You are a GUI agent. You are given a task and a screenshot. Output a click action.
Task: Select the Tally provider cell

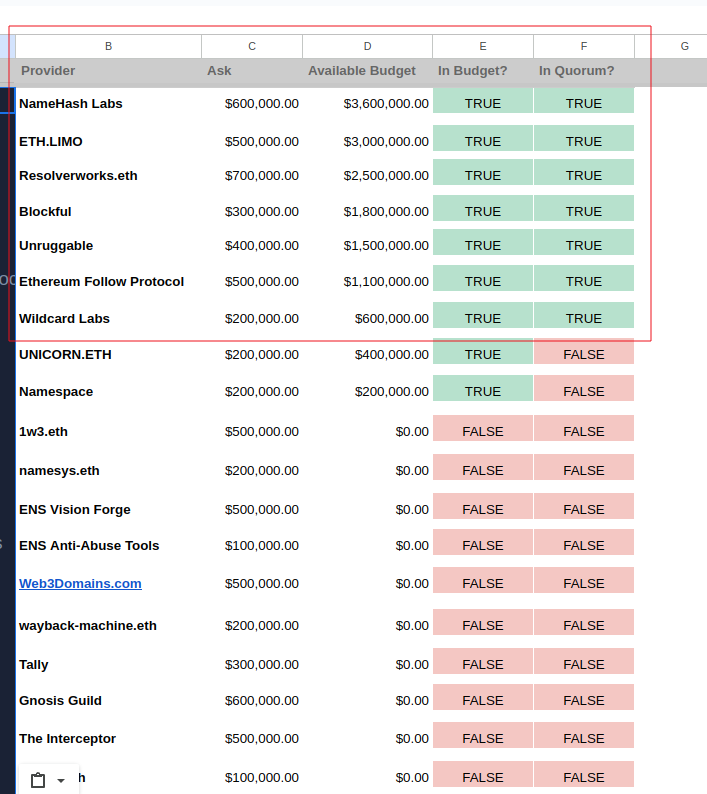tap(33, 664)
